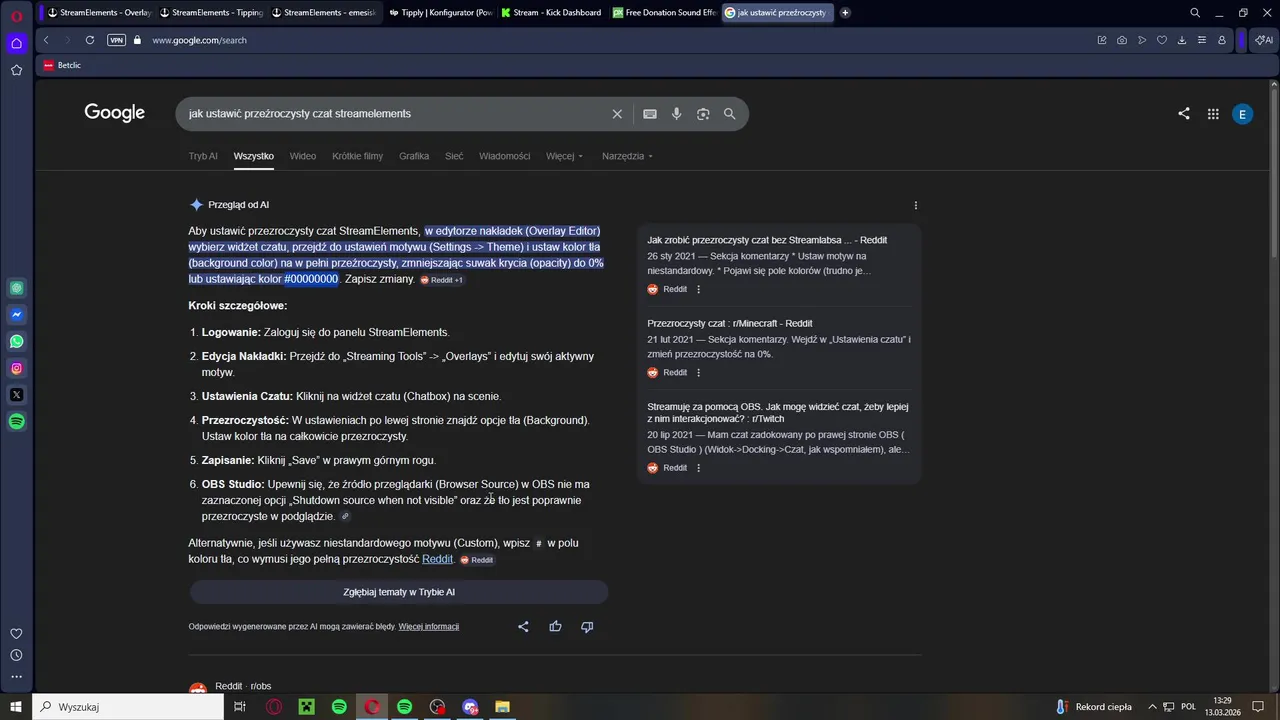
Task: Share the AI overview answer
Action: coord(523,627)
